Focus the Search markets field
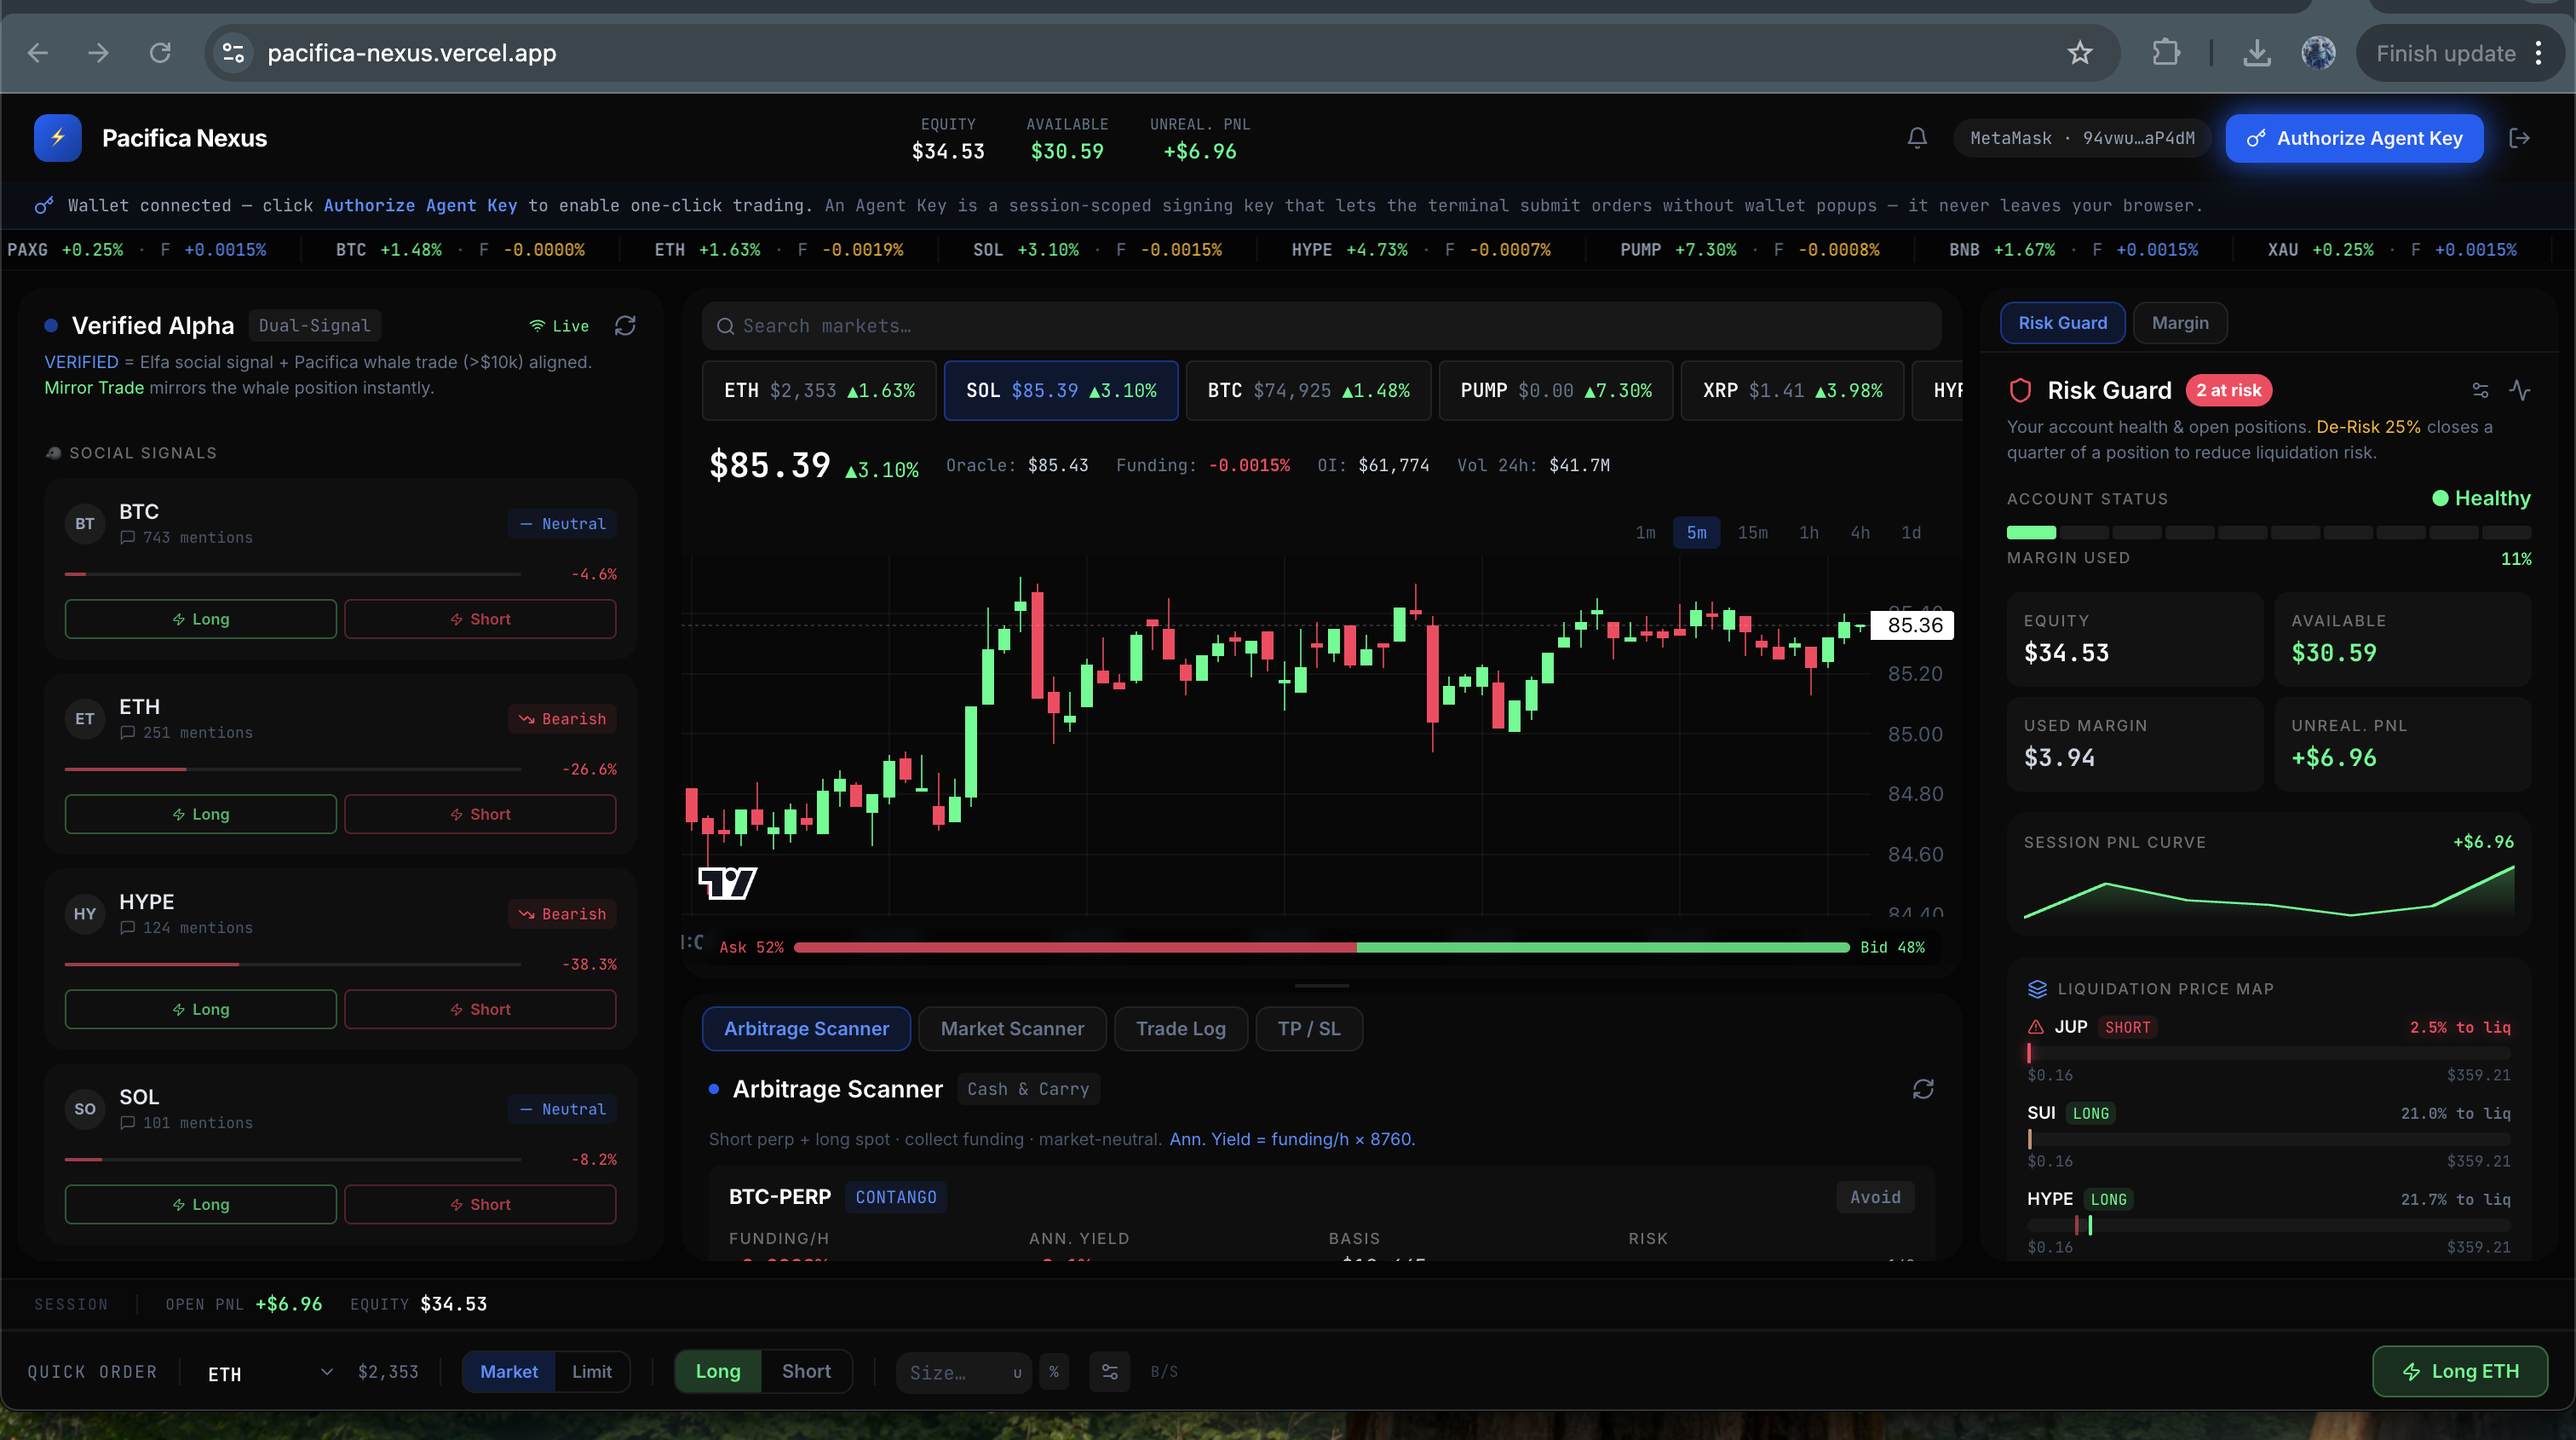2576x1440 pixels. click(1321, 326)
